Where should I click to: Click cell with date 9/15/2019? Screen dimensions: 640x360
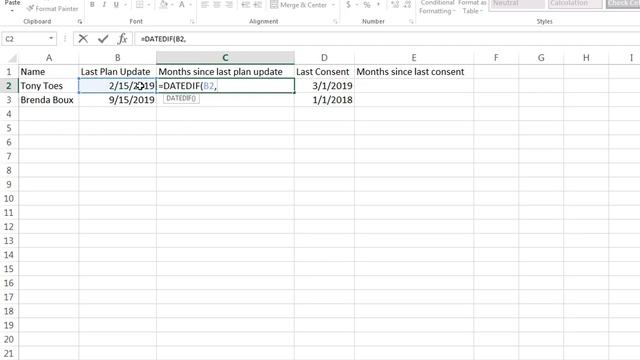(x=118, y=100)
